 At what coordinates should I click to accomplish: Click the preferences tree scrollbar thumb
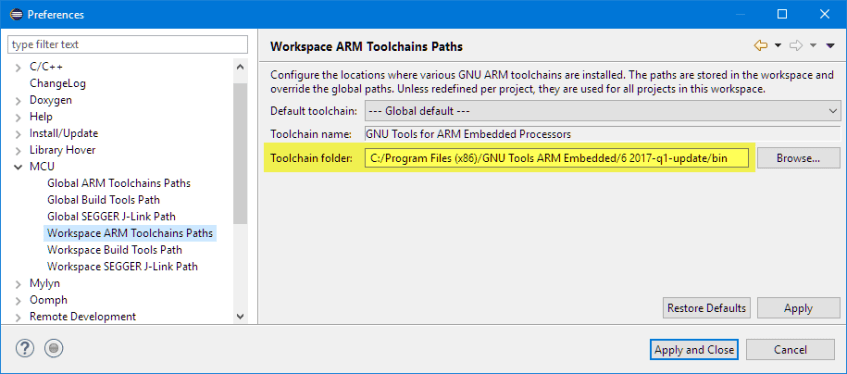(x=240, y=153)
